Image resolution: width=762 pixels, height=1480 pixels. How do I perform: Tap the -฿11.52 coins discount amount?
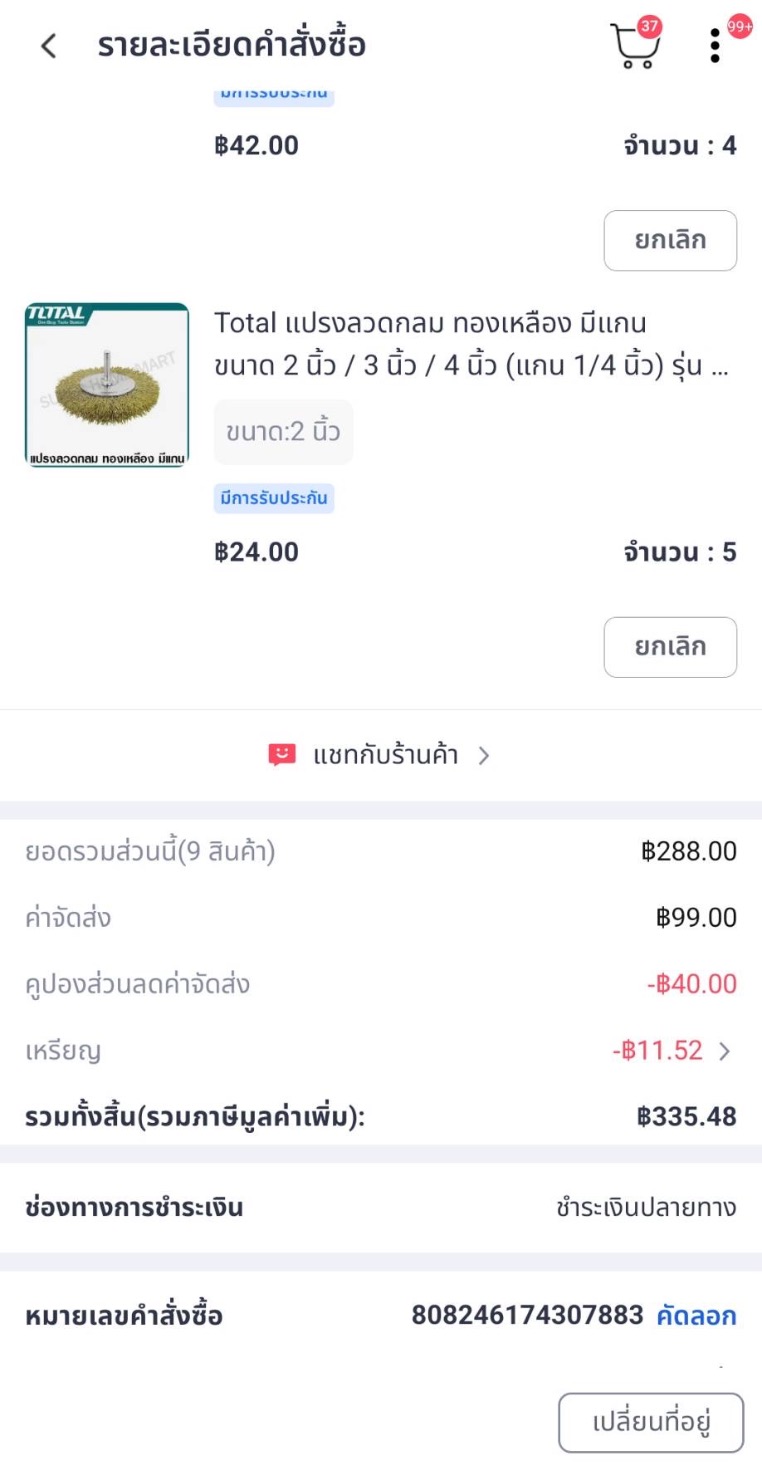[657, 1051]
